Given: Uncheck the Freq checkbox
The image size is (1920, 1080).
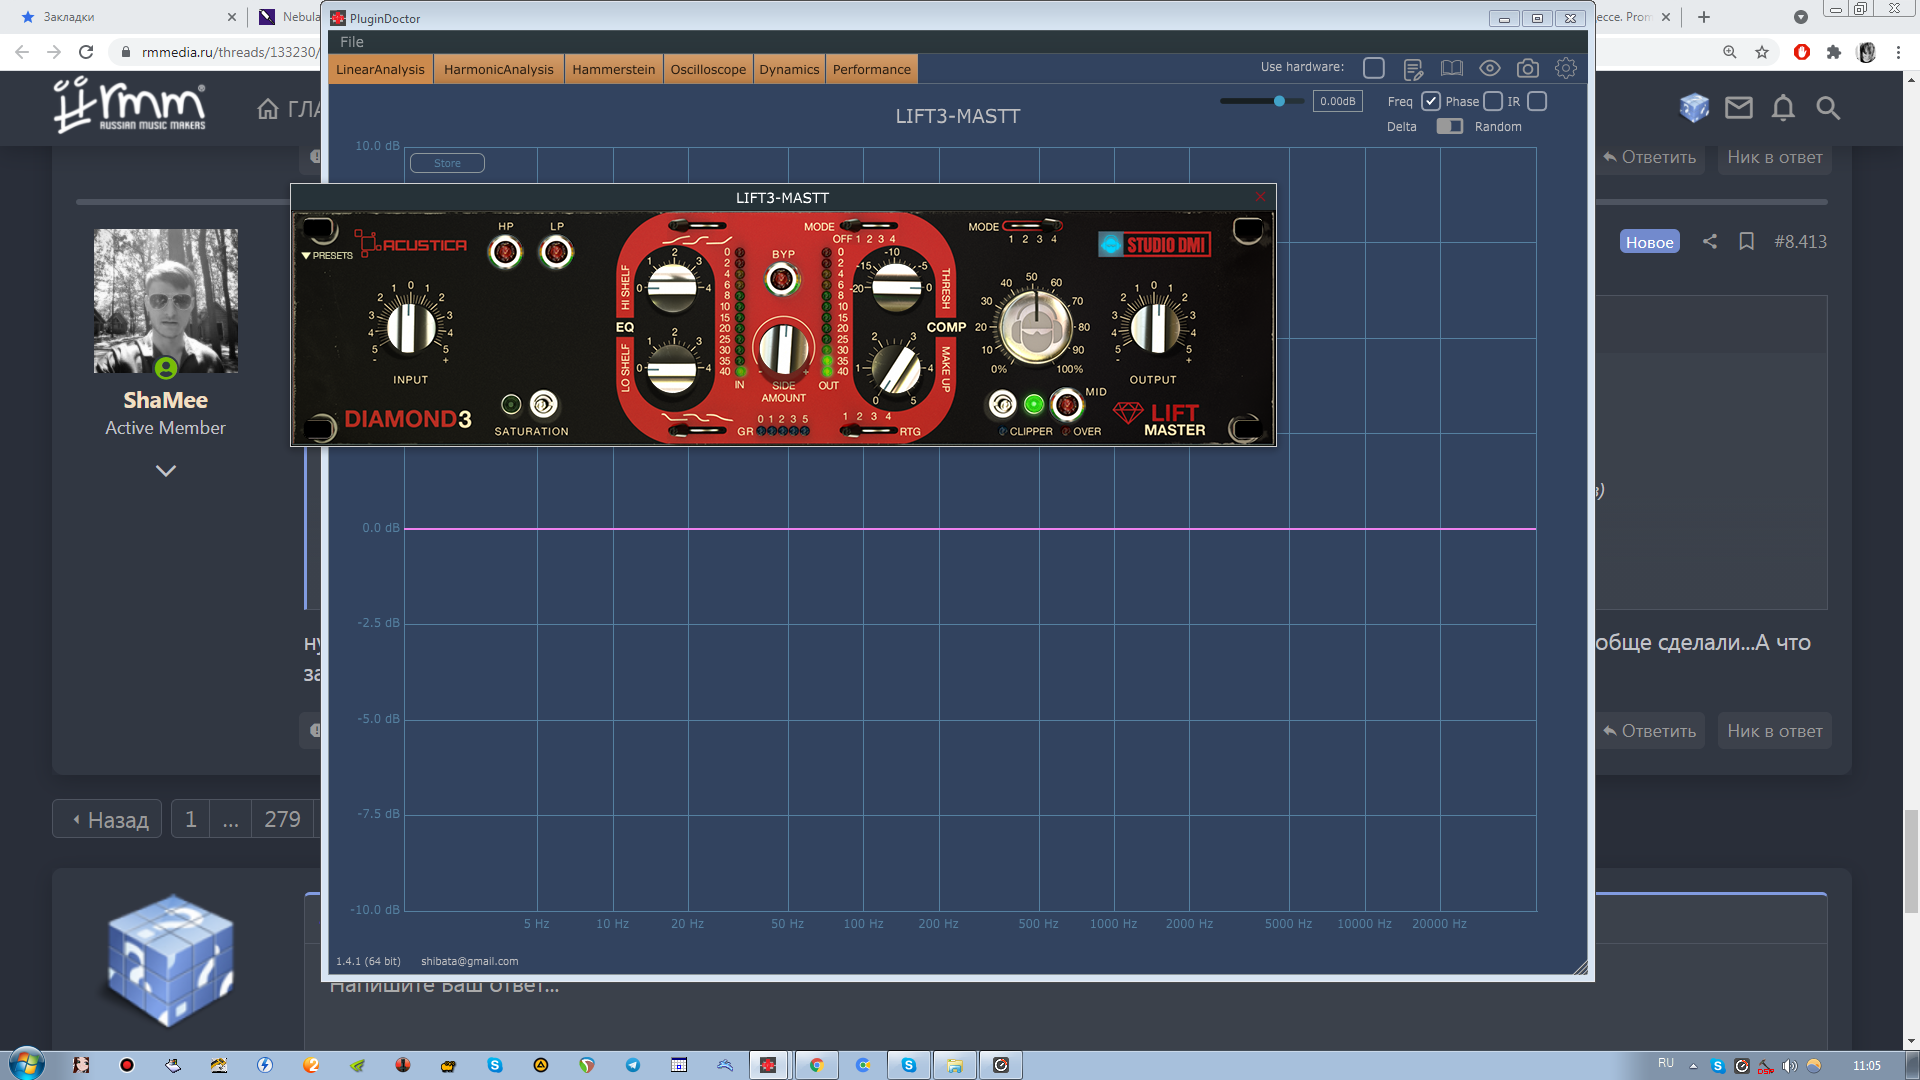Looking at the screenshot, I should (1430, 101).
